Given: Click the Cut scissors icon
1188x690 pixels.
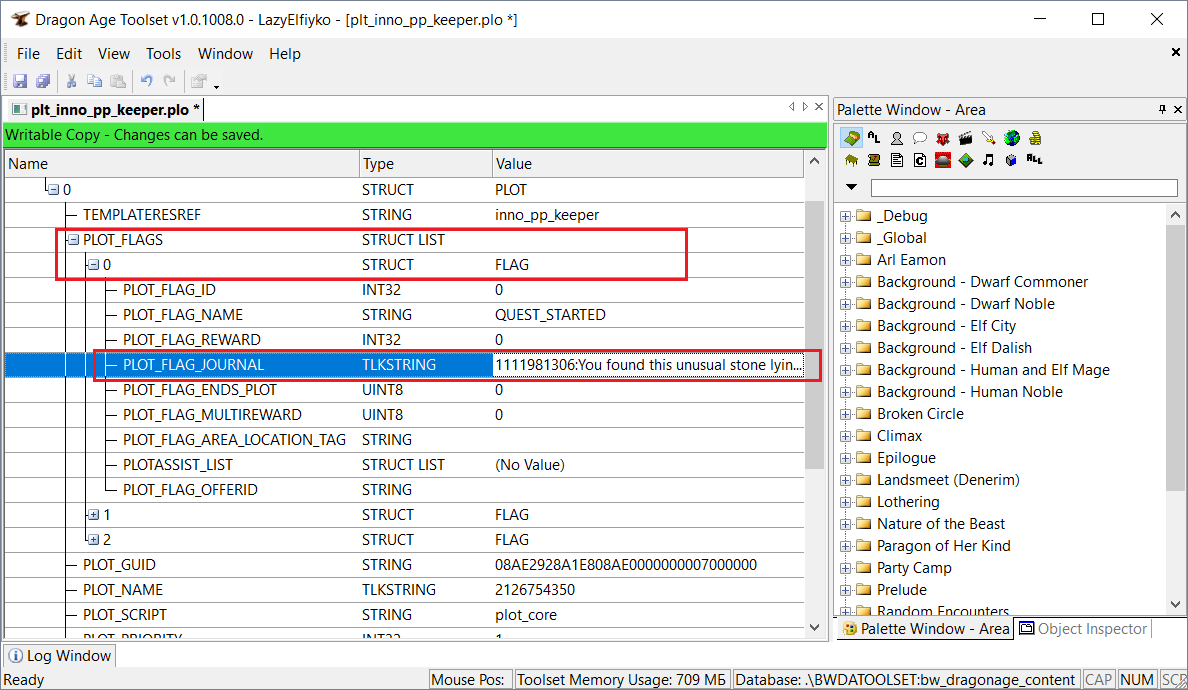Looking at the screenshot, I should coord(71,81).
